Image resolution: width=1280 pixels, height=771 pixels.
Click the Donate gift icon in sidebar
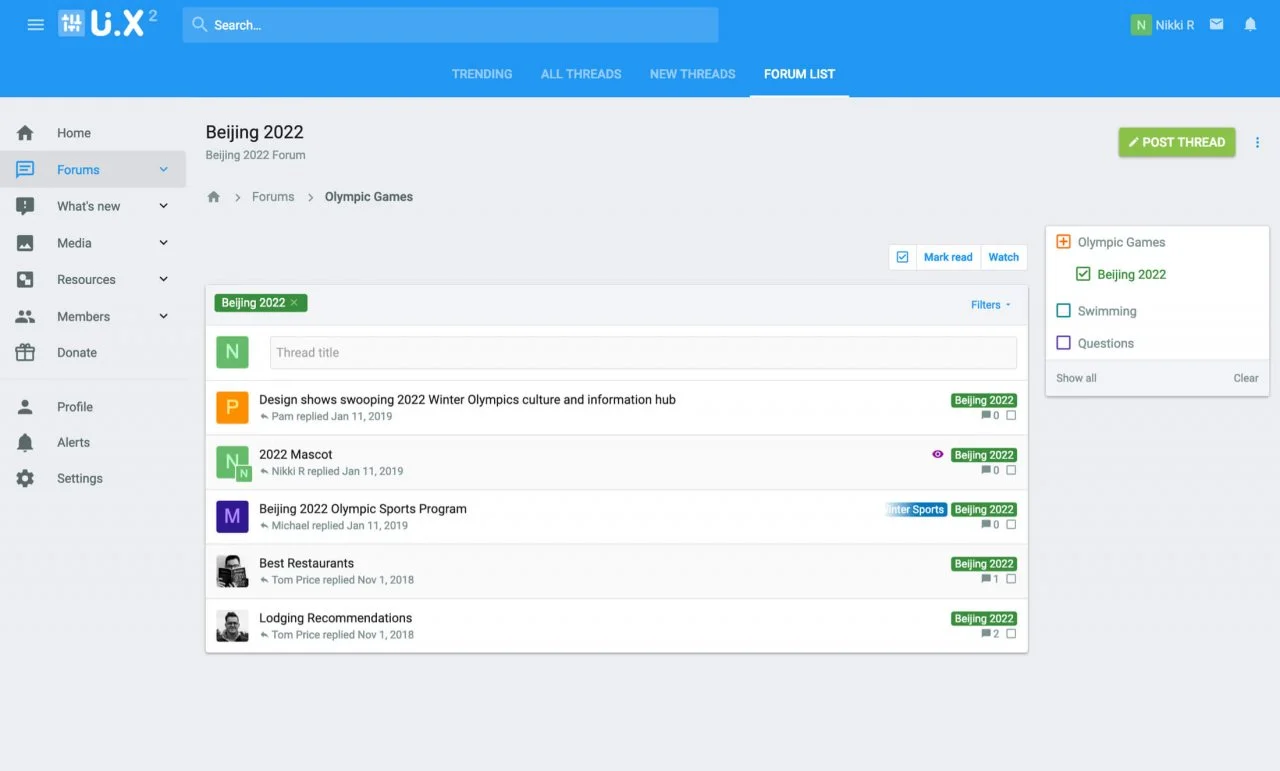25,353
